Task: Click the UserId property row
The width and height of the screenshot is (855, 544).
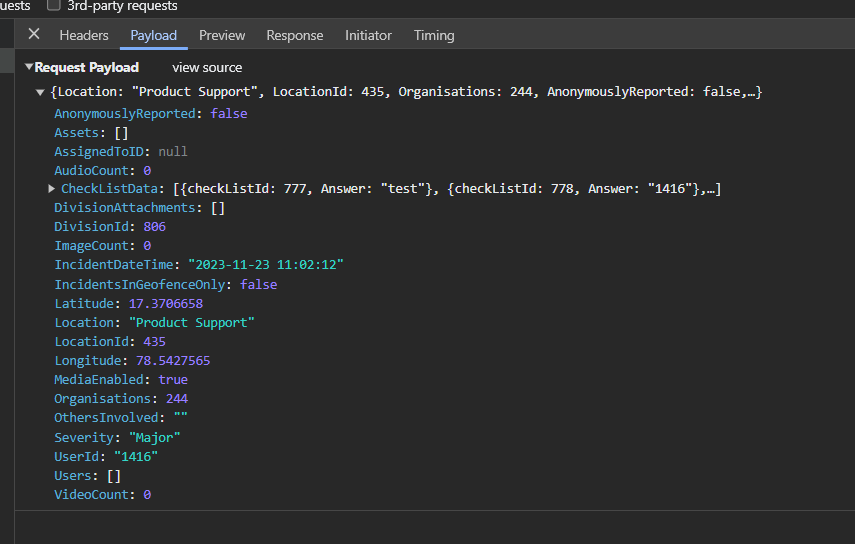Action: point(106,456)
